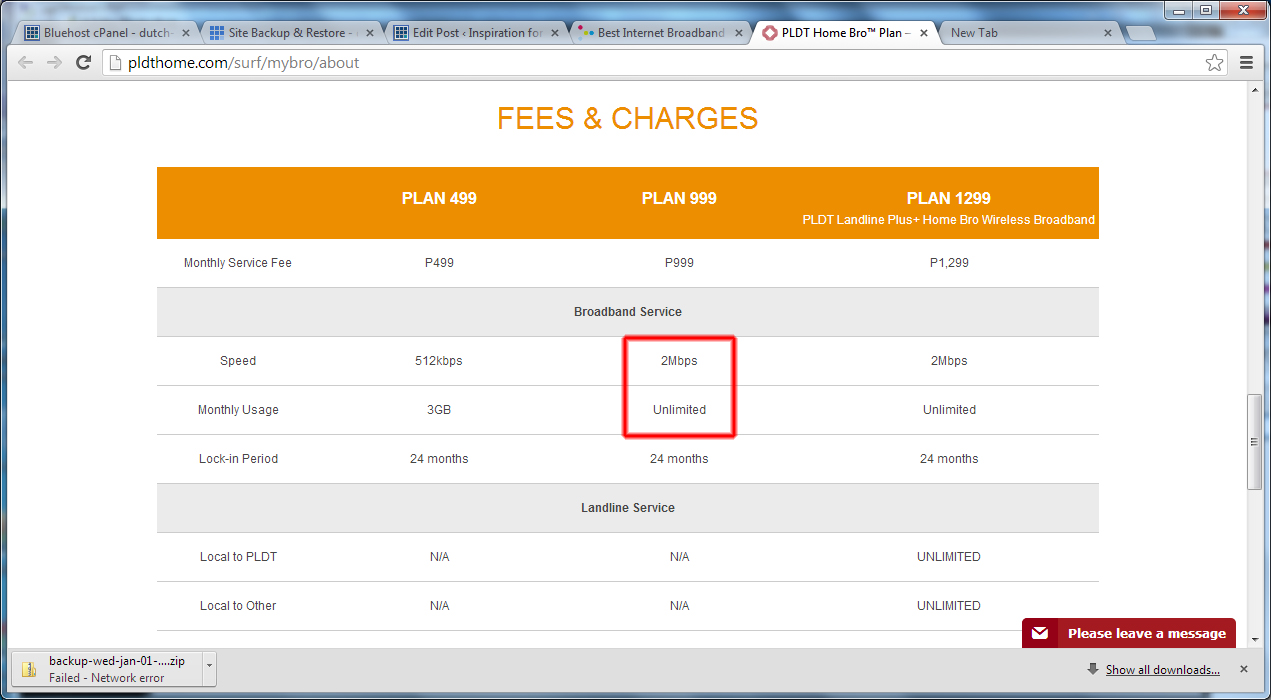Click the Monthly Usage row label
This screenshot has width=1271, height=700.
tap(238, 410)
